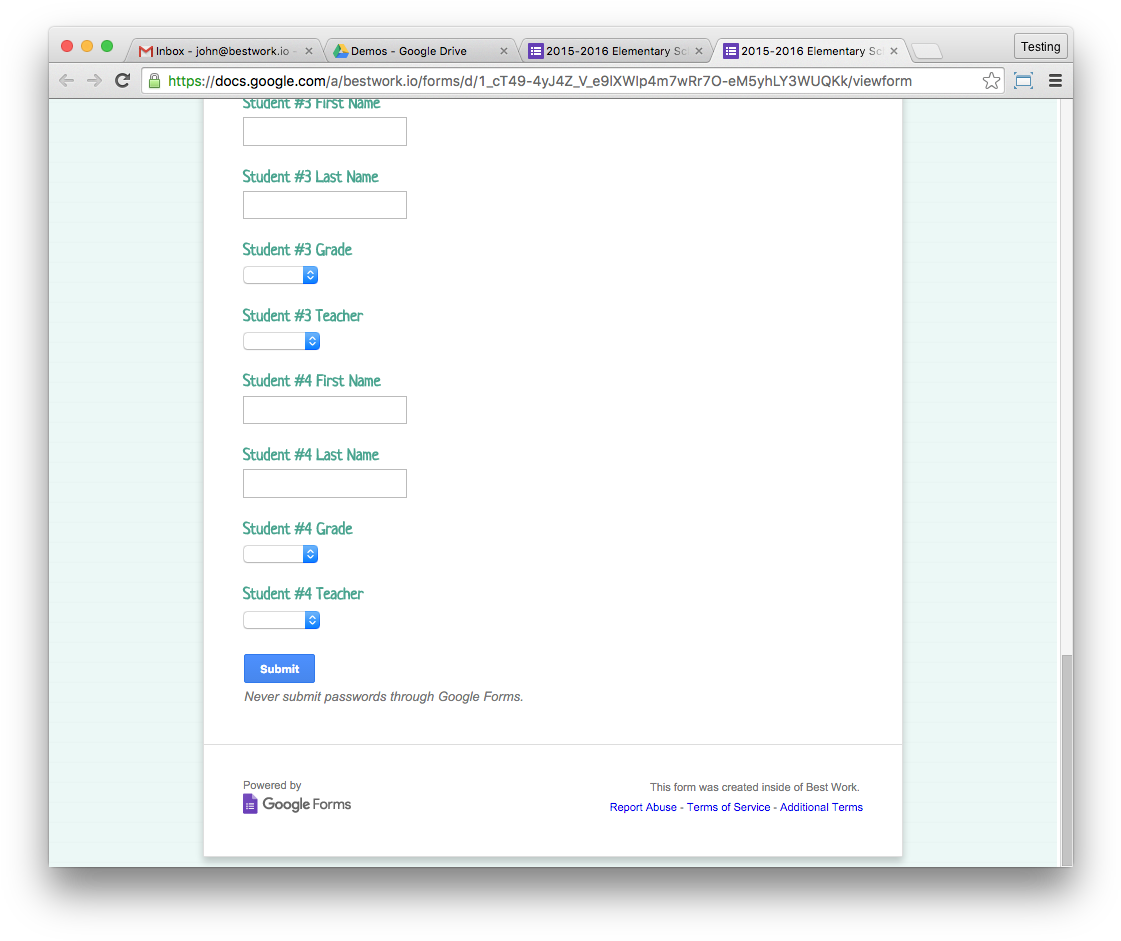Screen dimensions: 1121x941
Task: Click the Testing profile button
Action: click(1040, 46)
